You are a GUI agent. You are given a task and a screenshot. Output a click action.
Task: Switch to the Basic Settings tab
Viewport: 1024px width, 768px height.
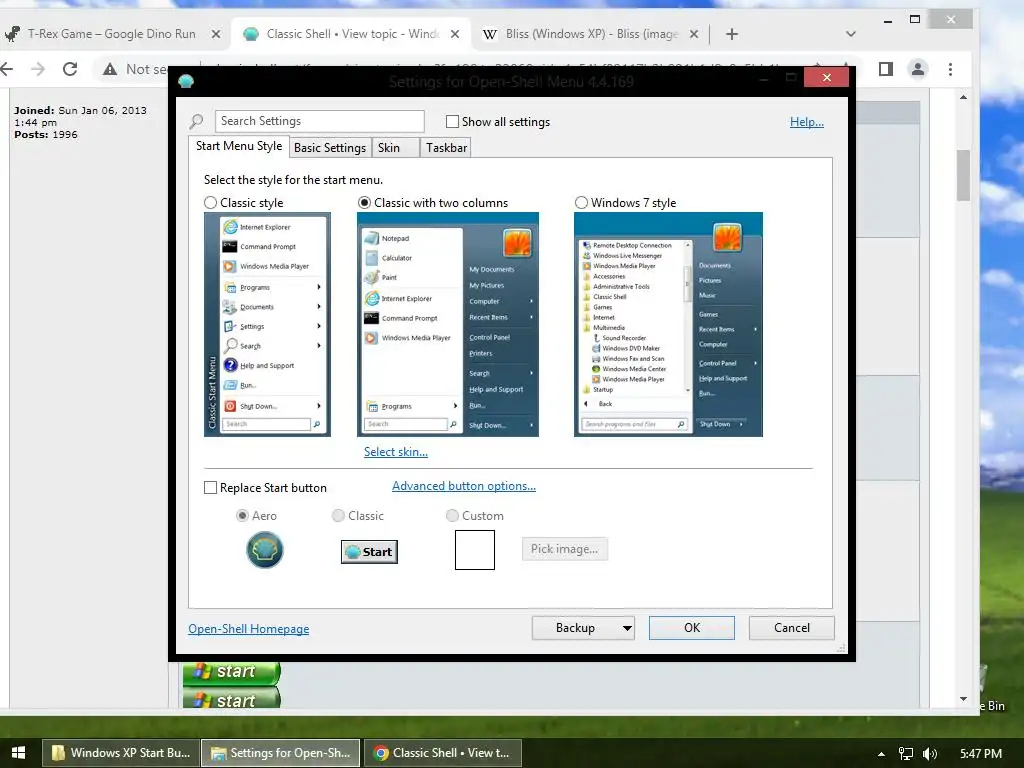(330, 148)
